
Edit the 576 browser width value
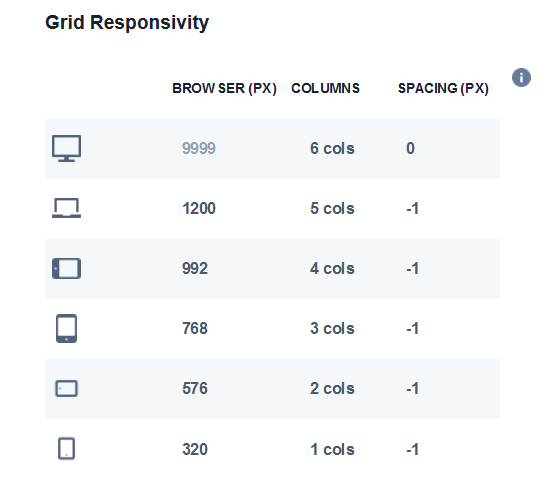tap(195, 389)
